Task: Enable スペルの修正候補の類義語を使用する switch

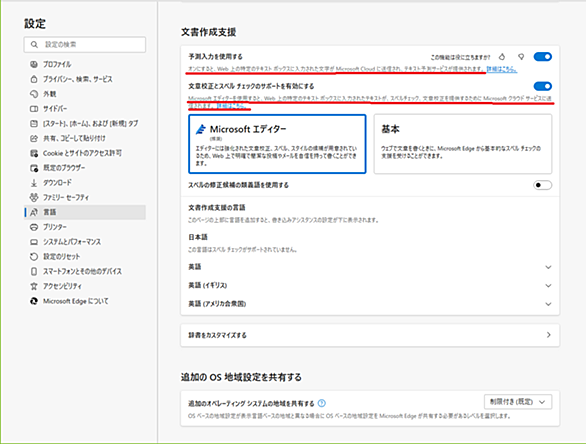Action: [543, 185]
